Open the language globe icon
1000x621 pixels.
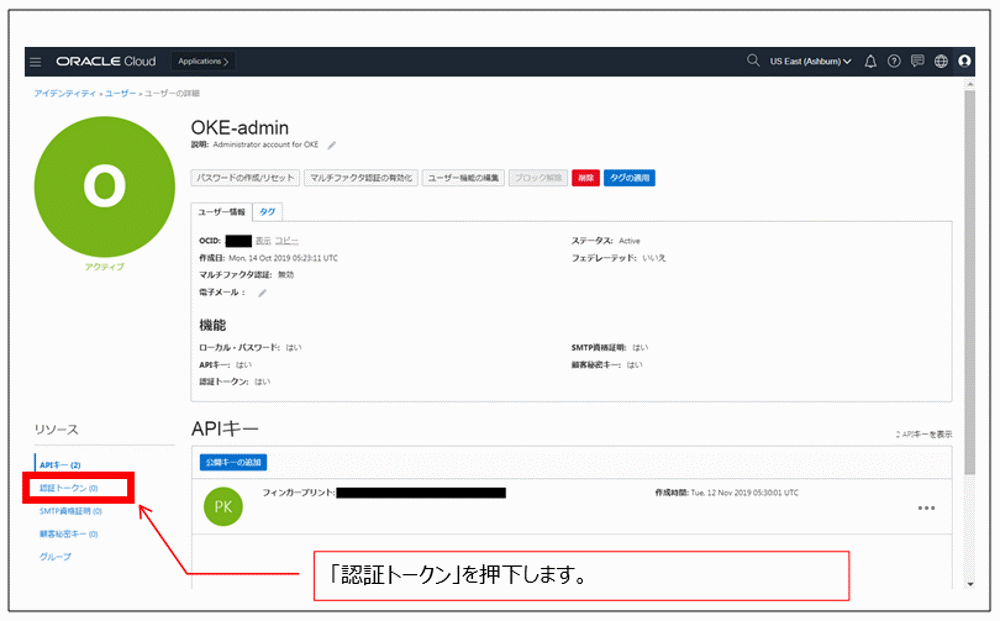(x=940, y=61)
